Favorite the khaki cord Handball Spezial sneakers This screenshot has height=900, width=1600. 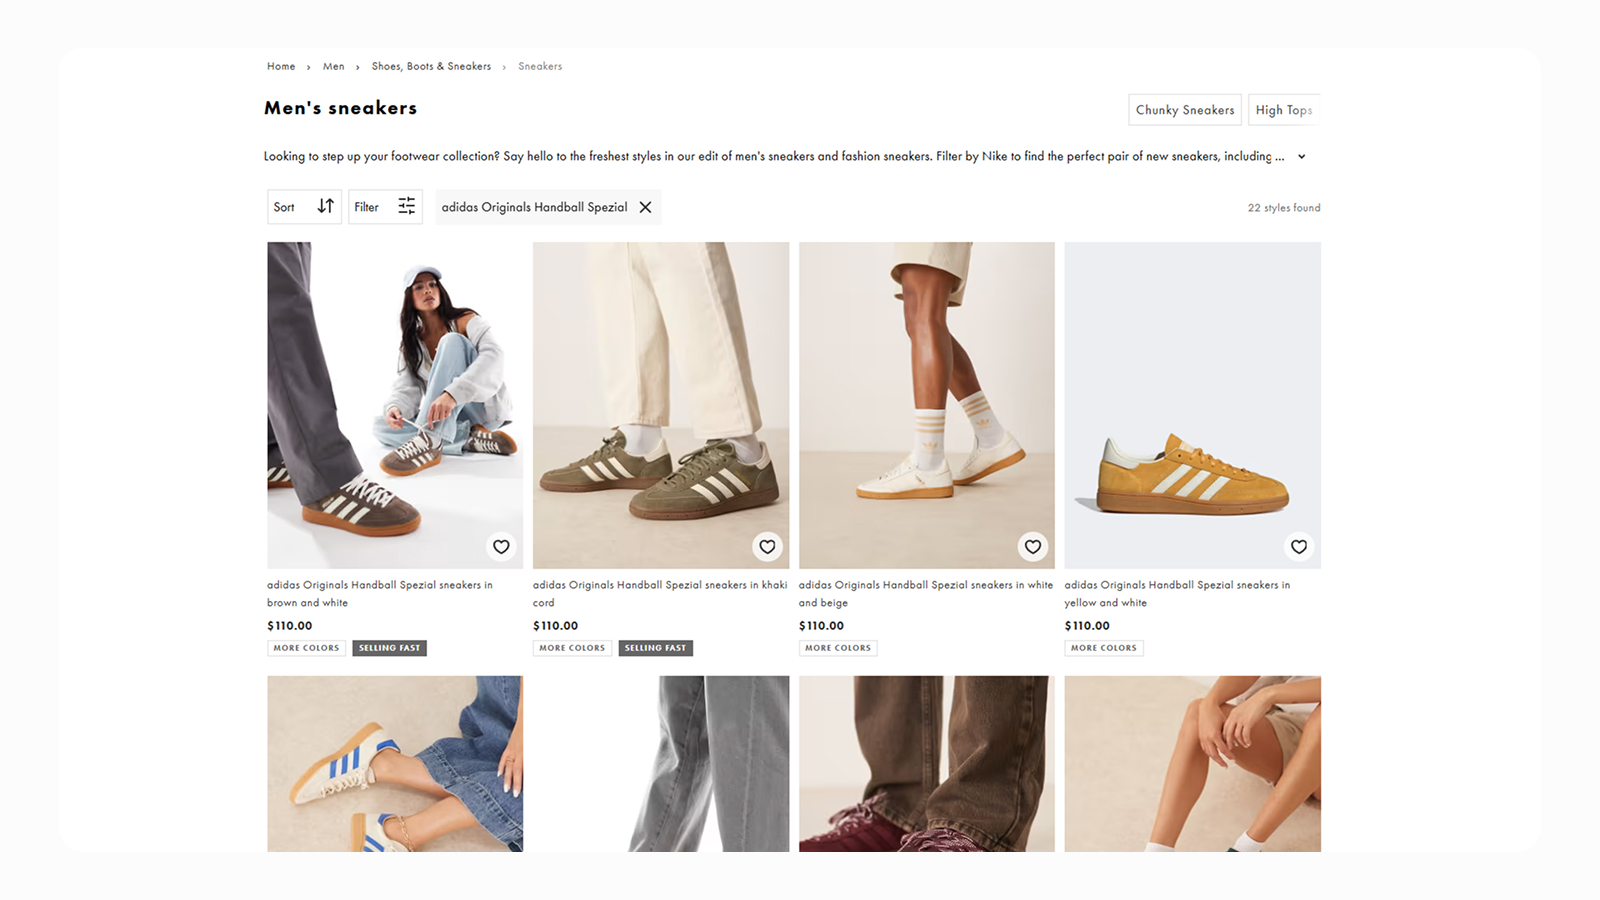(767, 547)
